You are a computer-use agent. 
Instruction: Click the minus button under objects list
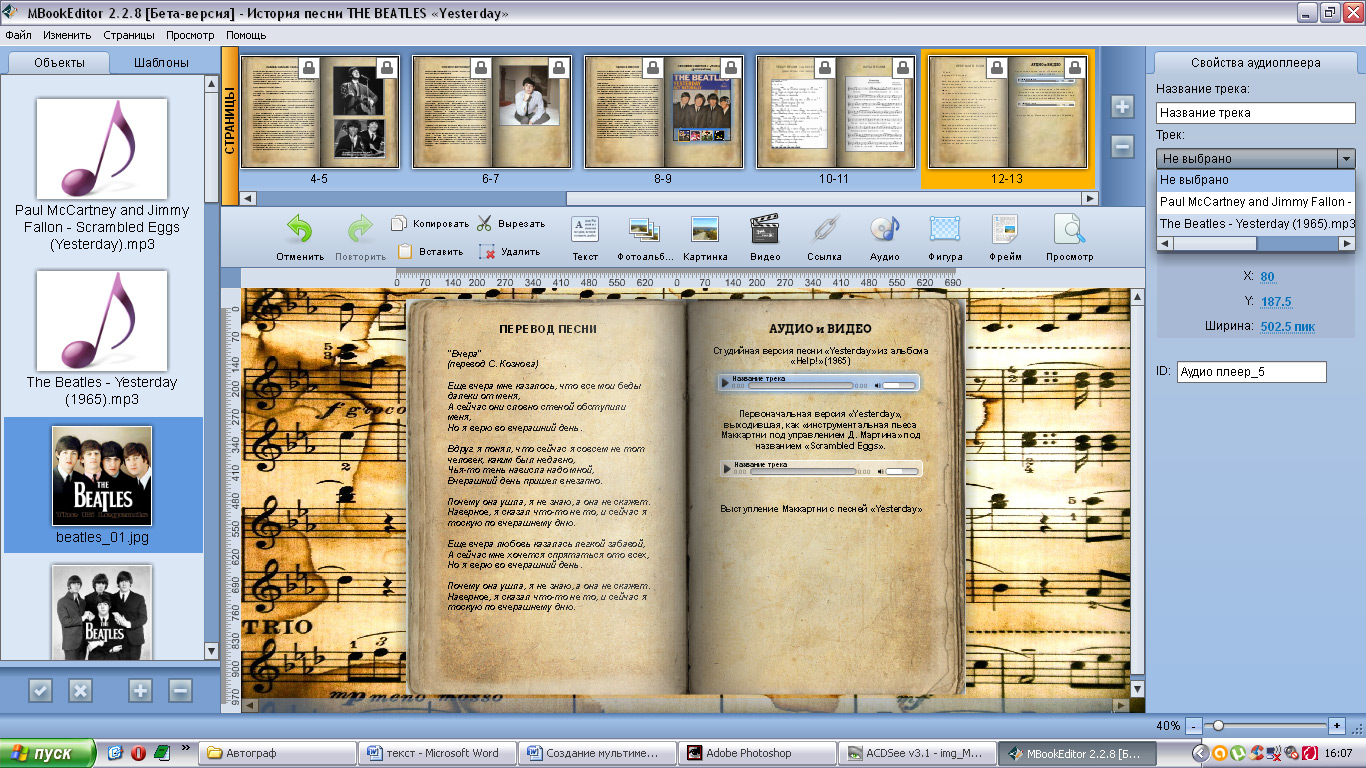pyautogui.click(x=180, y=690)
